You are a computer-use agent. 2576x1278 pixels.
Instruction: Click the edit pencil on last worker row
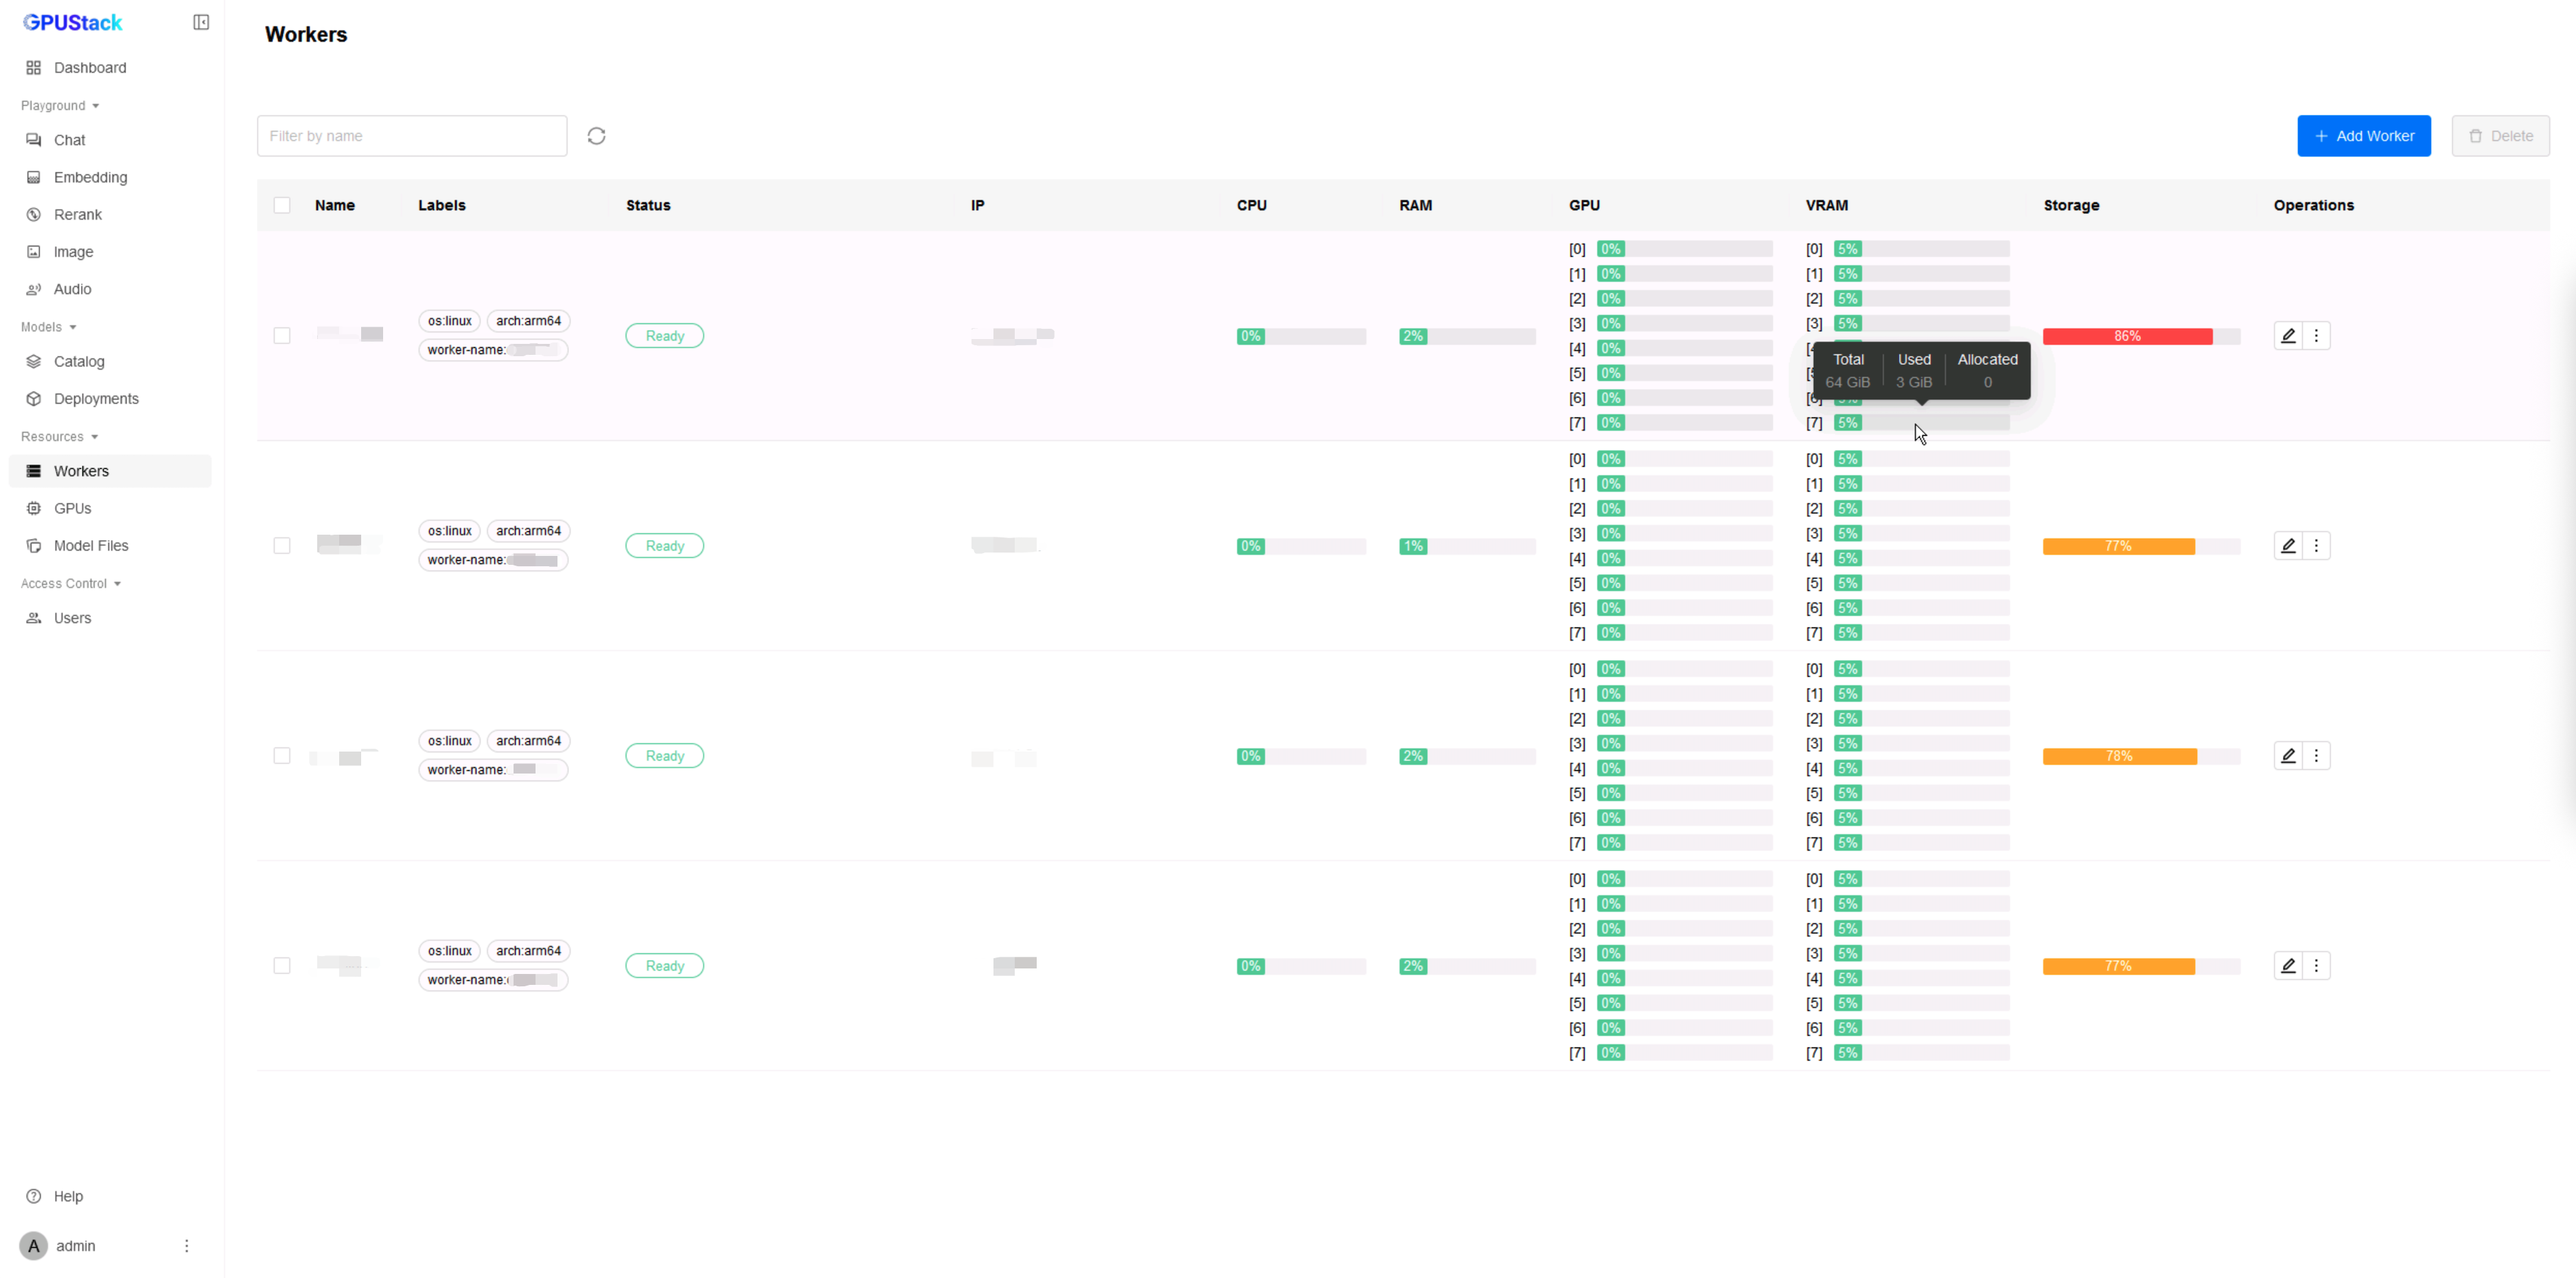click(2288, 966)
